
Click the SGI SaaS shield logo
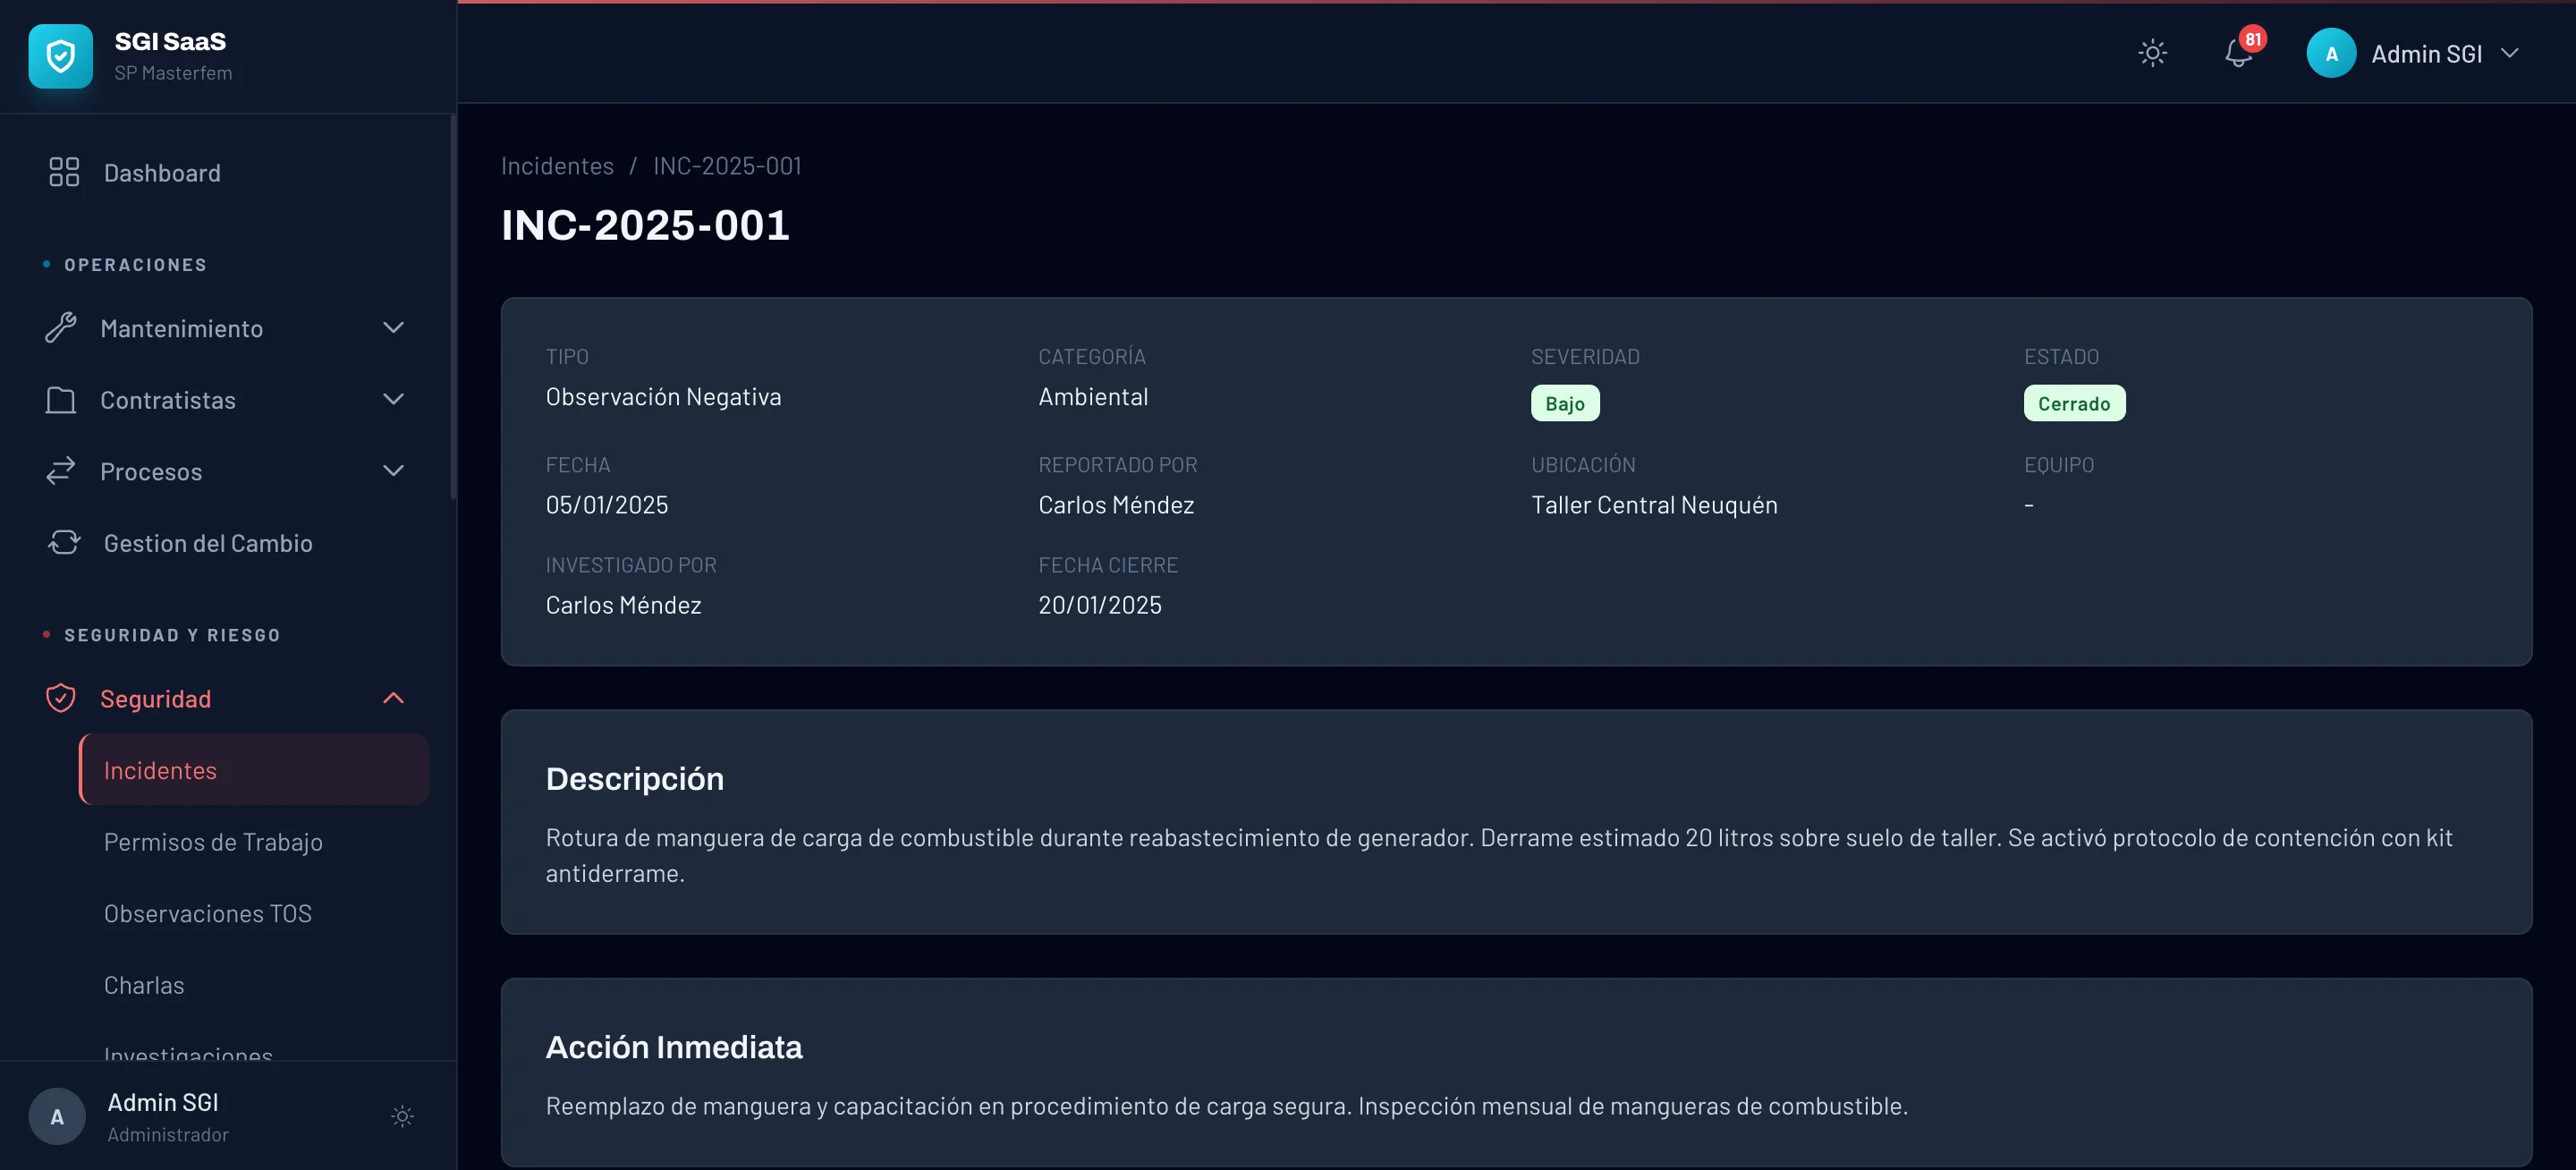coord(60,56)
